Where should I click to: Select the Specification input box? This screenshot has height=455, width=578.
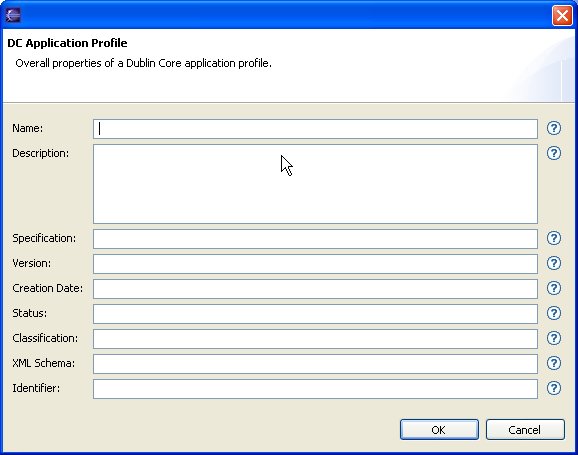click(315, 239)
